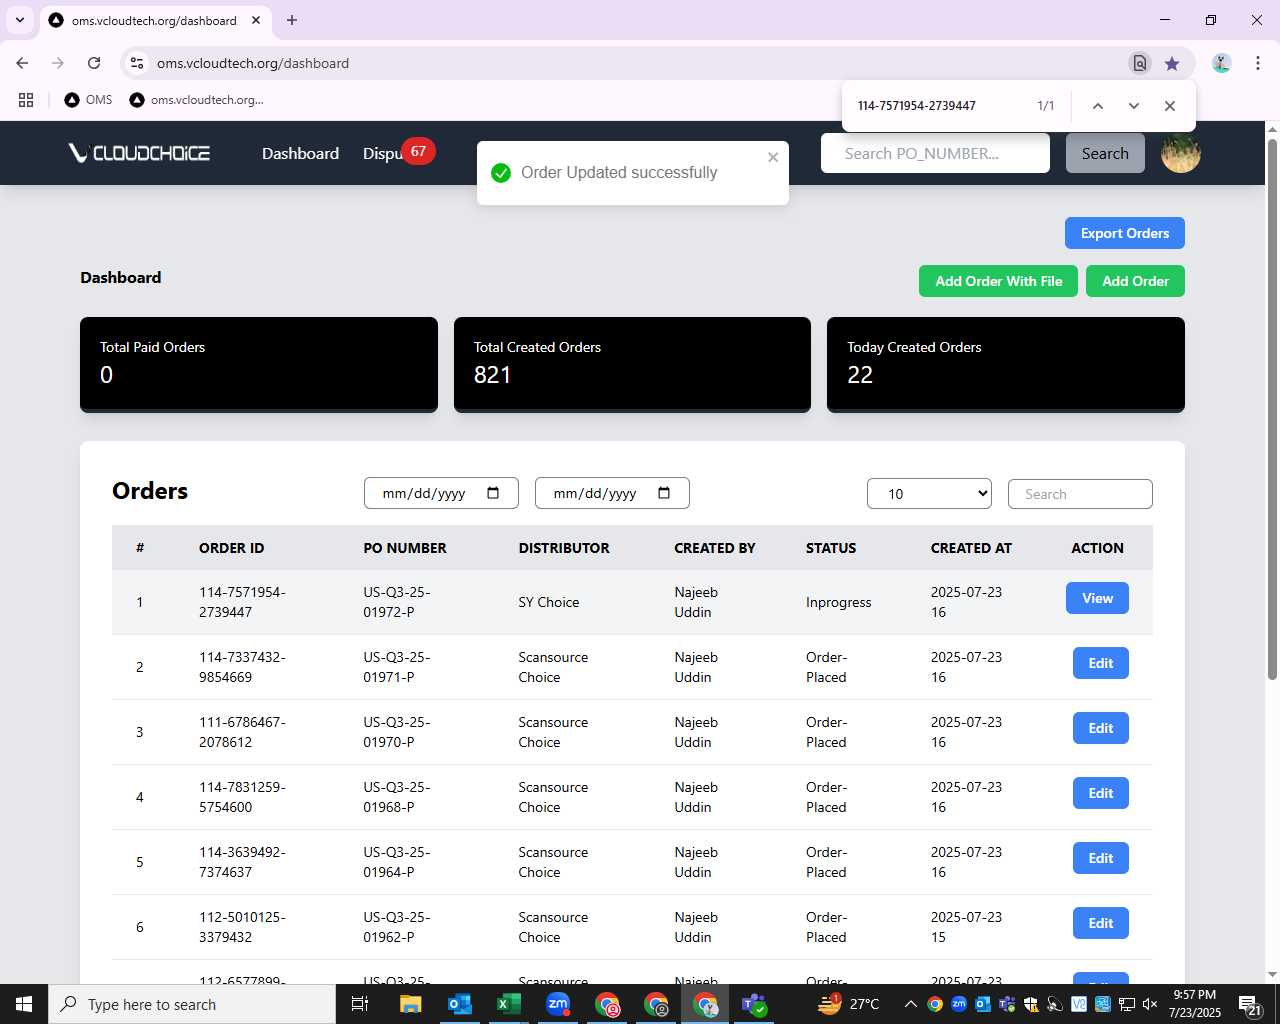This screenshot has width=1280, height=1024.
Task: Click the STATUS column header
Action: click(831, 548)
